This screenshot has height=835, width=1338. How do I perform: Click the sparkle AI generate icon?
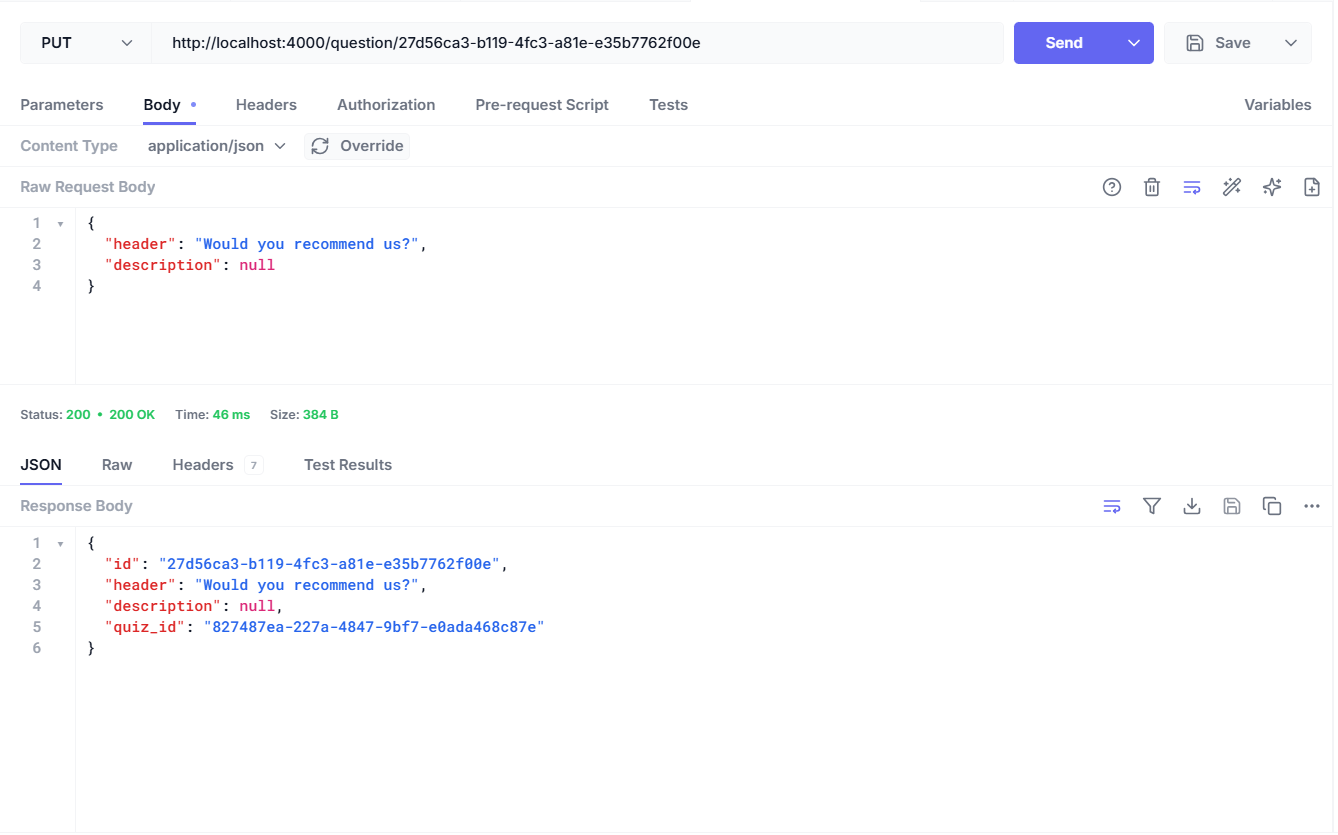pyautogui.click(x=1271, y=187)
